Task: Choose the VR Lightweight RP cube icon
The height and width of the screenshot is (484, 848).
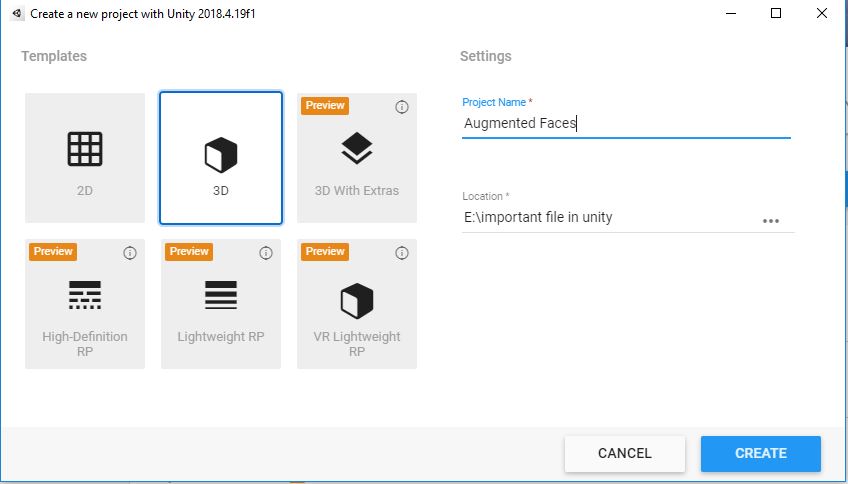Action: (x=357, y=301)
